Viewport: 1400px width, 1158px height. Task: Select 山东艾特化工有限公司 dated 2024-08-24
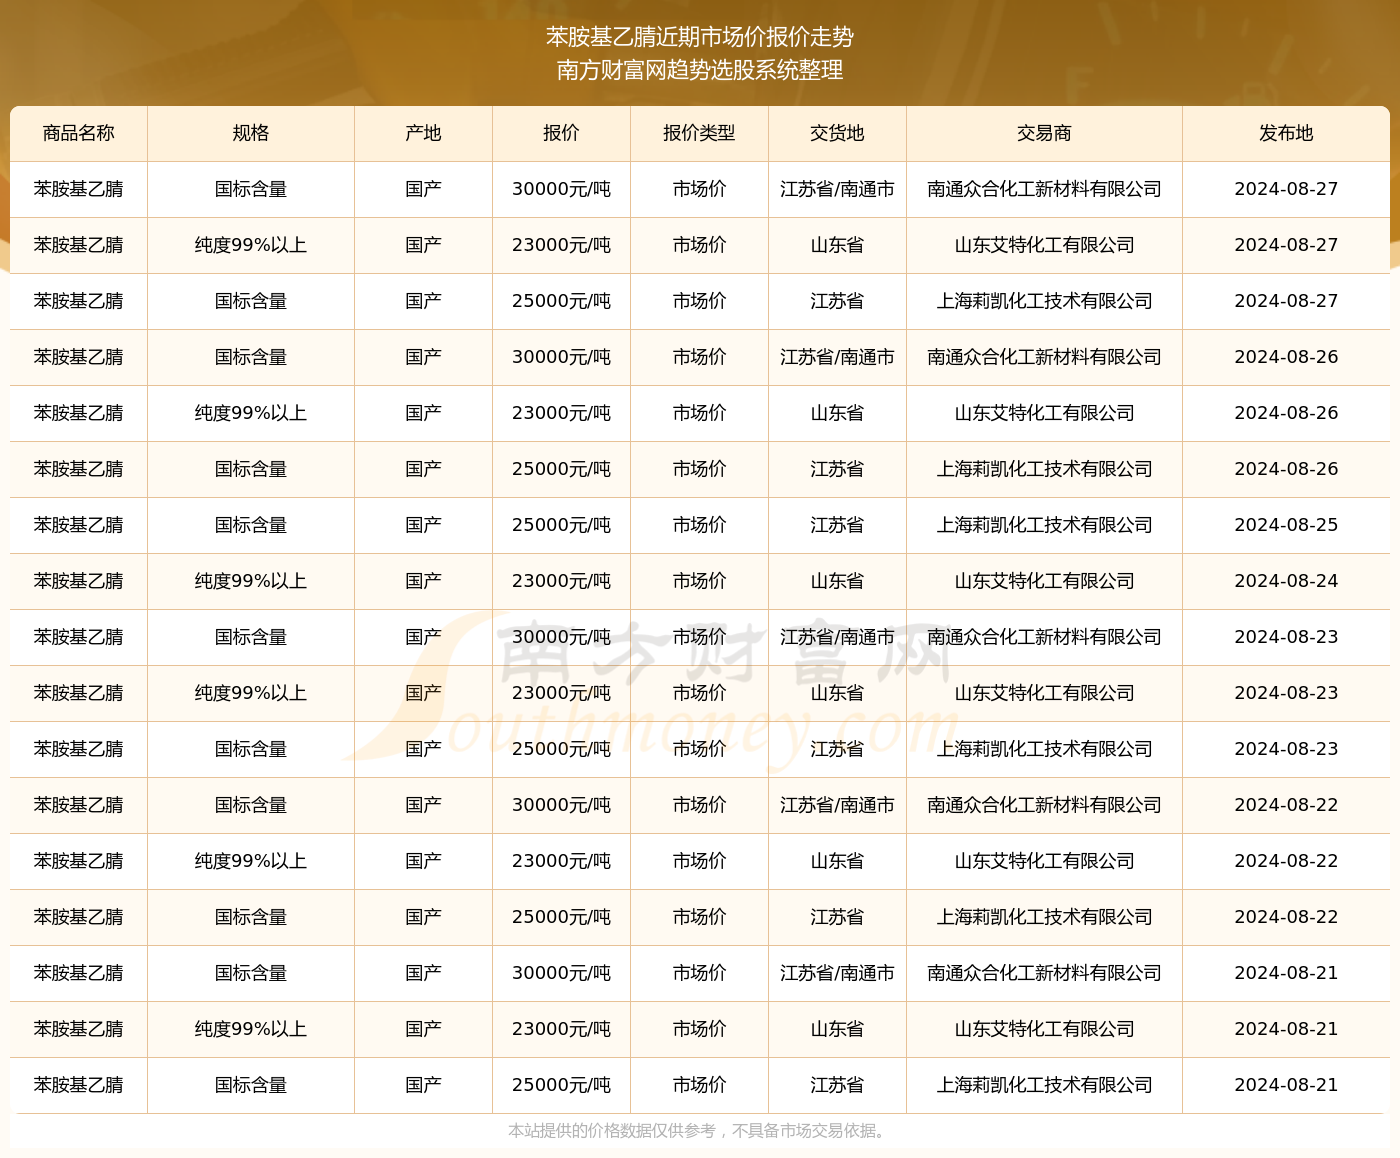tap(1044, 581)
